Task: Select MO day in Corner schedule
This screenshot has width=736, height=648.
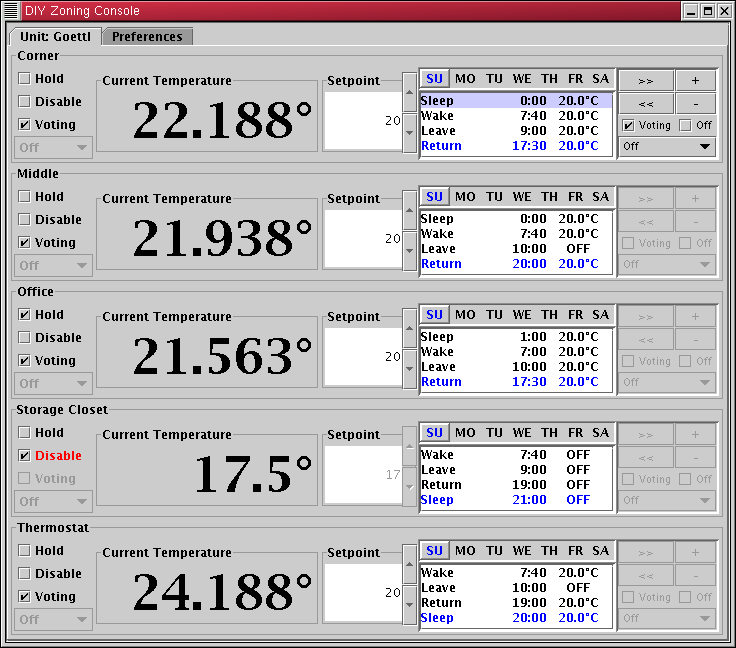Action: pos(465,79)
